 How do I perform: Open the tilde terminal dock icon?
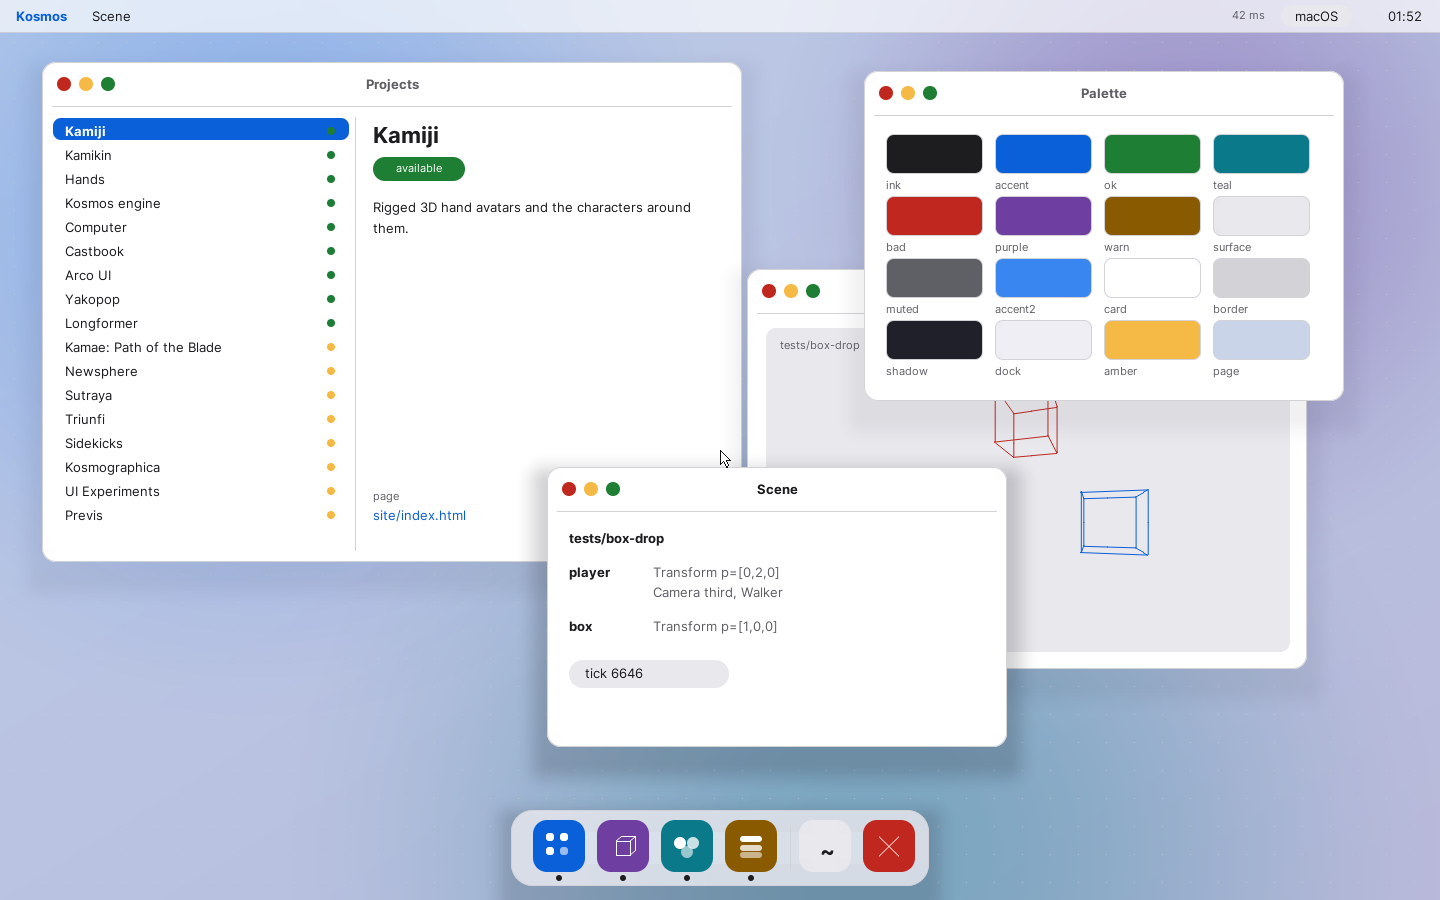[825, 846]
